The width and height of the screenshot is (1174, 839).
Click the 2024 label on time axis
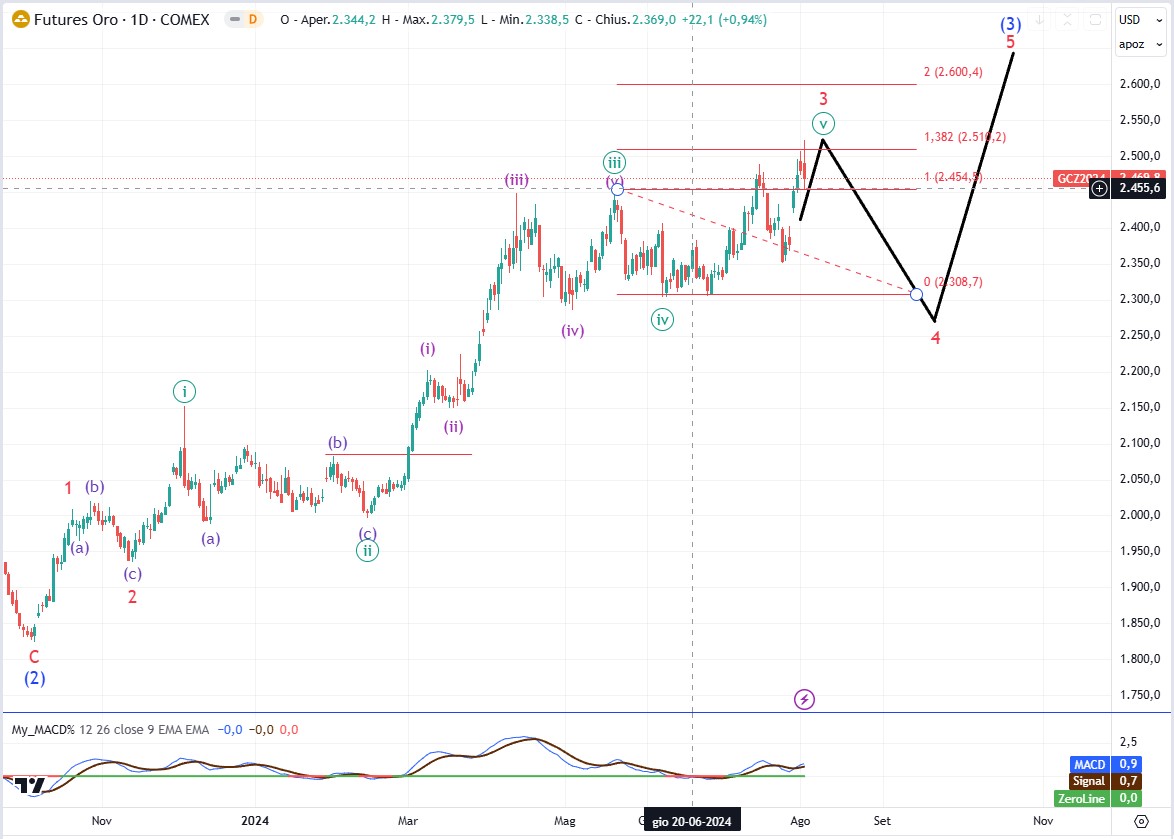(x=255, y=821)
